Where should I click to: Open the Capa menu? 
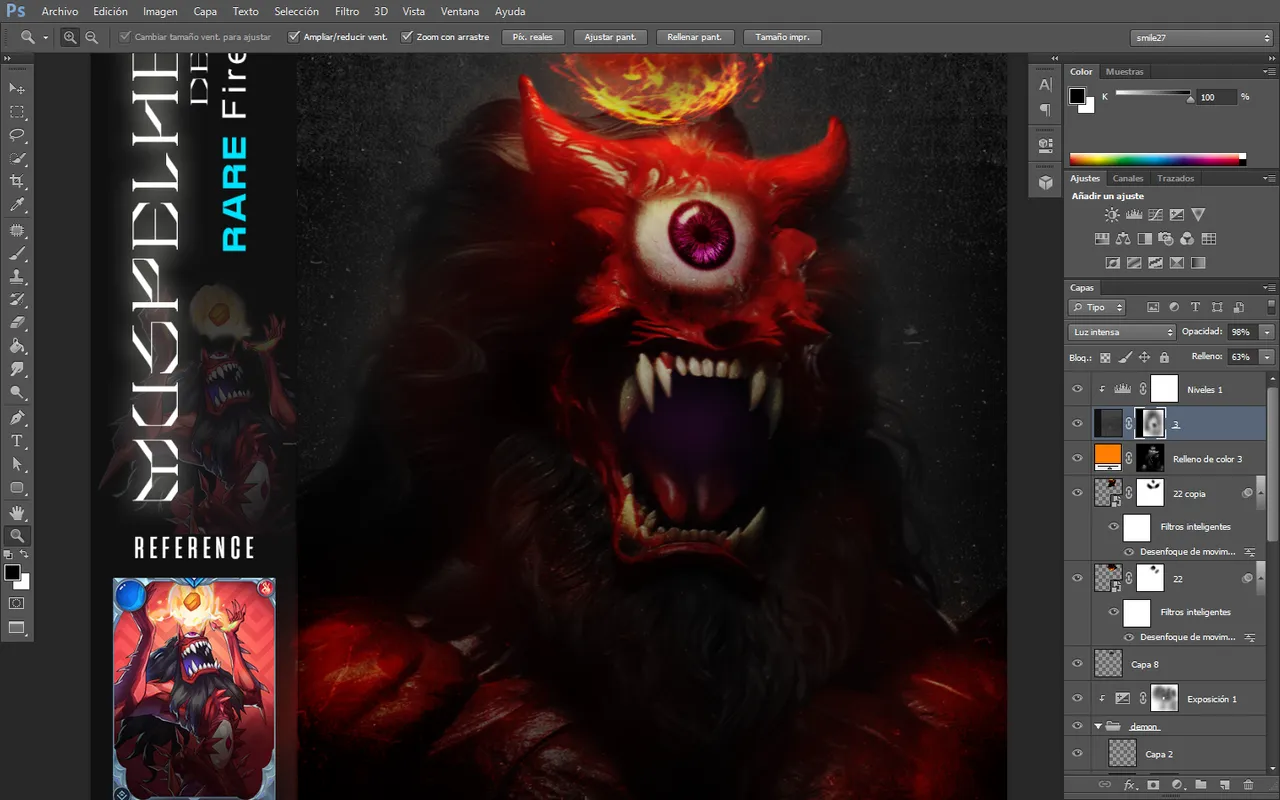pyautogui.click(x=205, y=11)
